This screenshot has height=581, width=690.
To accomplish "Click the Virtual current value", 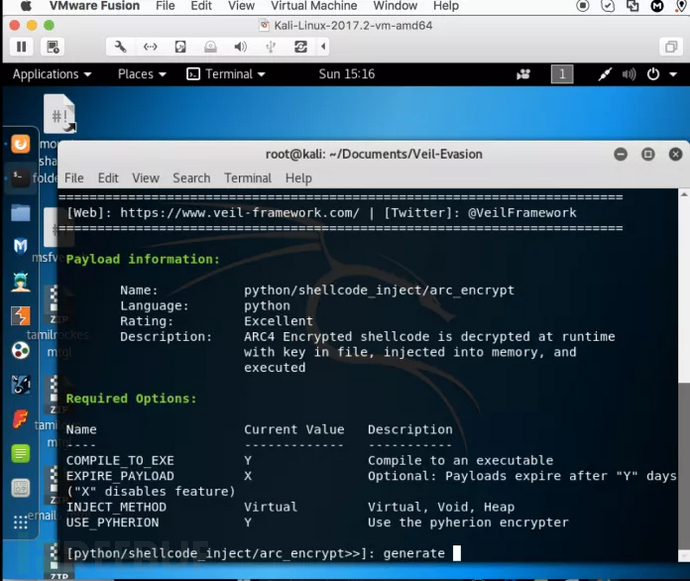I will click(x=271, y=507).
